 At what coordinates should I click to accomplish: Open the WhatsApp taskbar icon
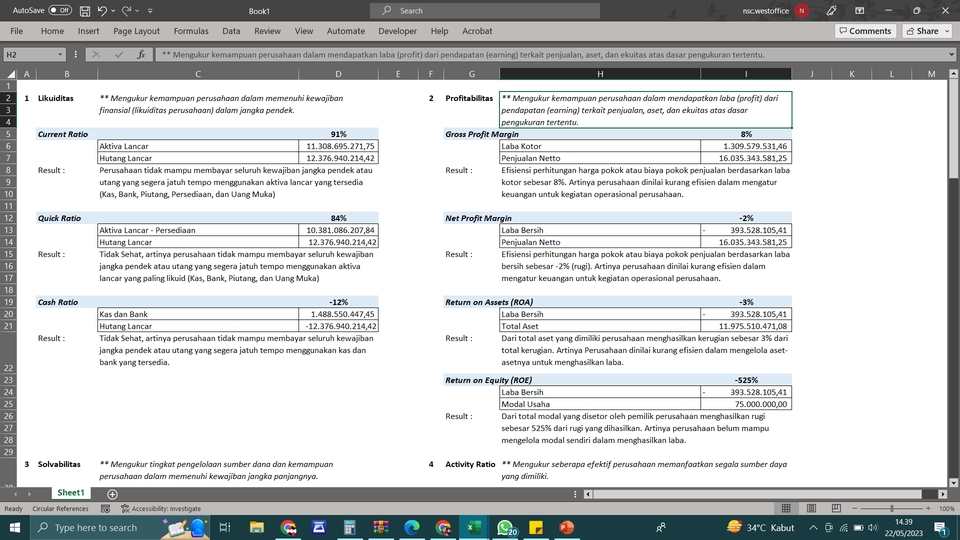point(506,527)
